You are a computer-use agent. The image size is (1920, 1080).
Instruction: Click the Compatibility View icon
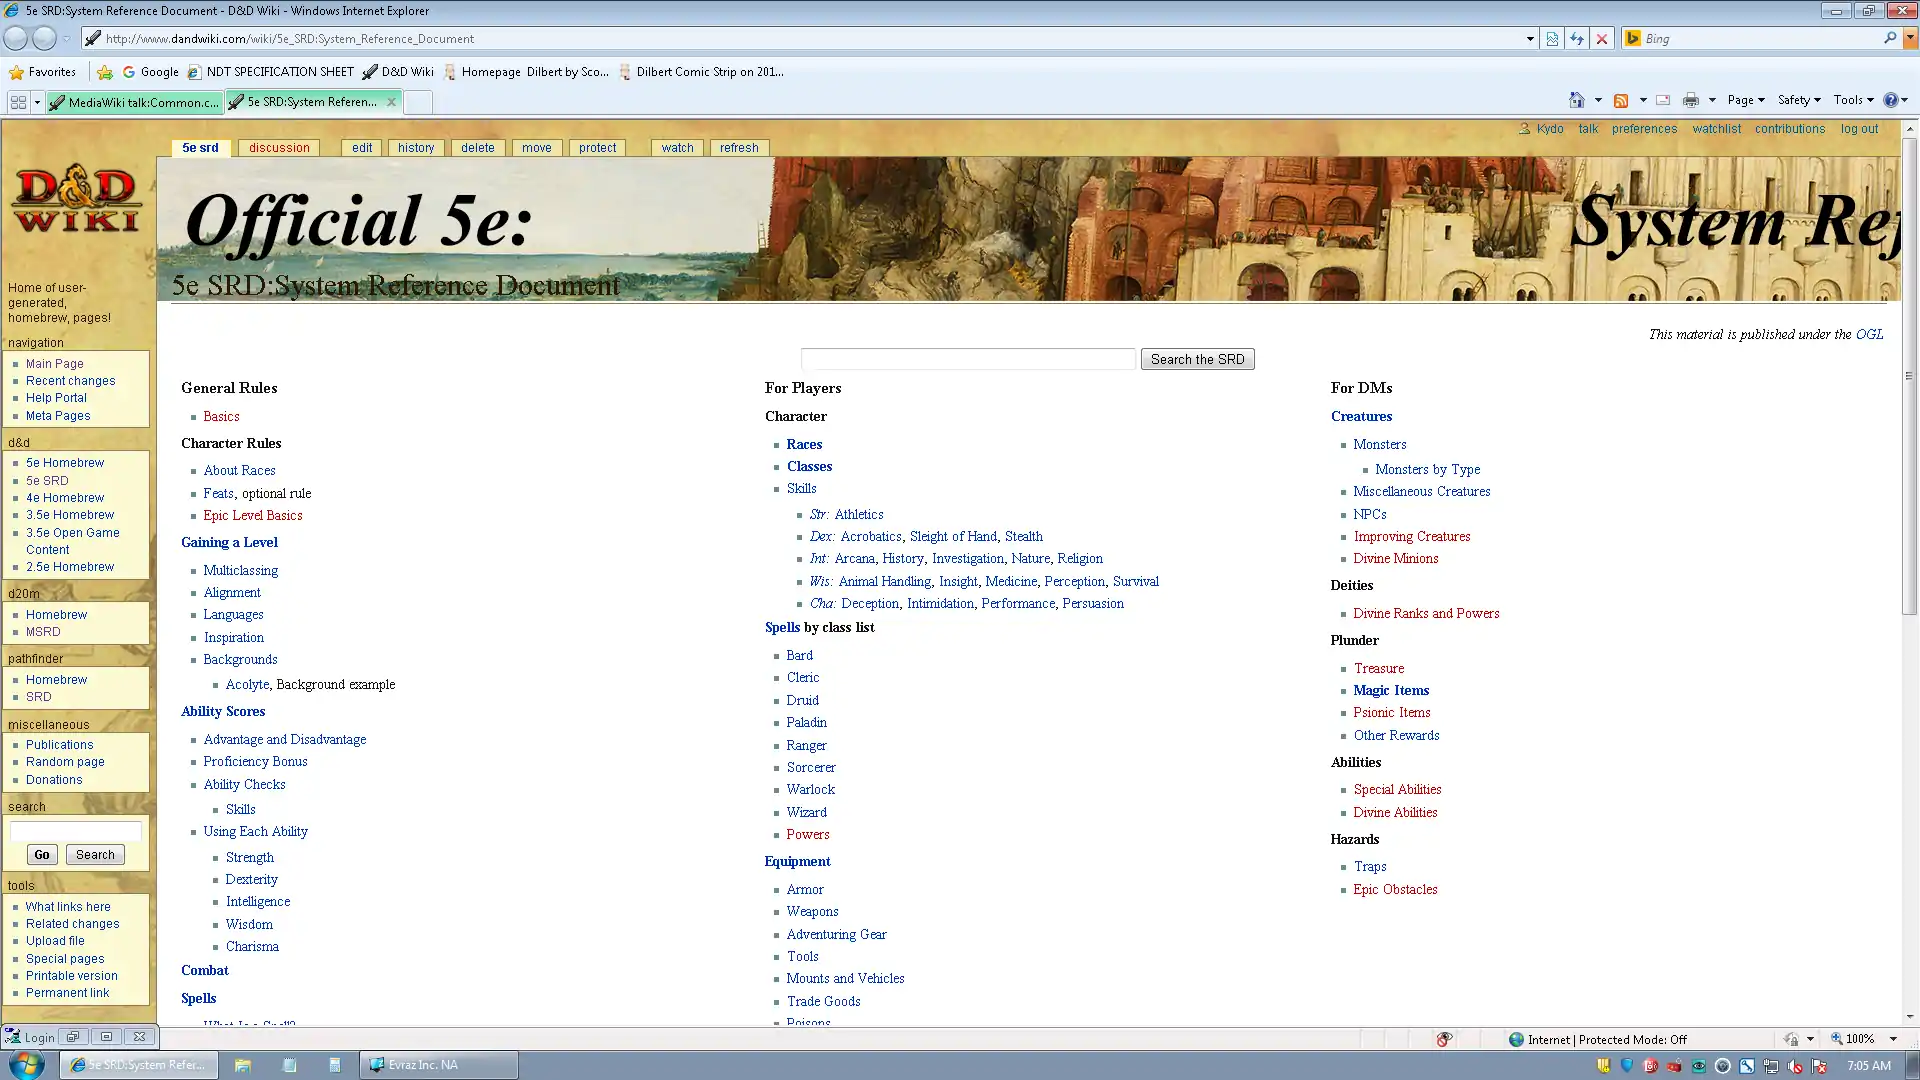[x=1552, y=39]
